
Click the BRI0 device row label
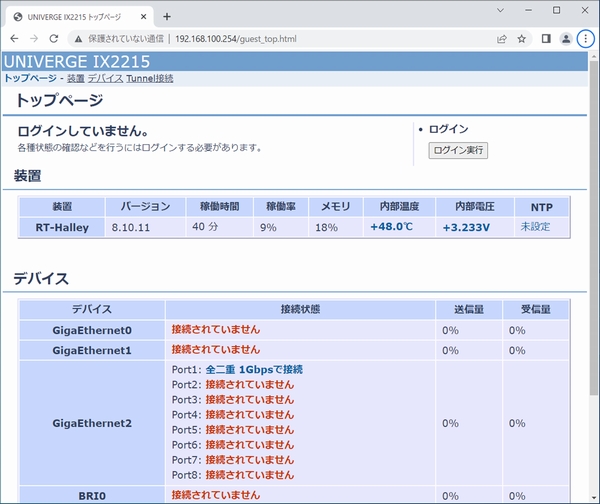pos(92,496)
